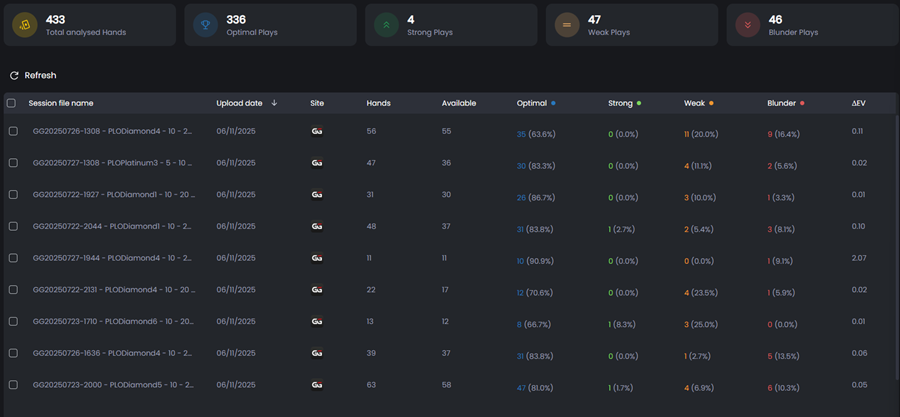Check the box for GG20250722-1927 session

pos(13,194)
